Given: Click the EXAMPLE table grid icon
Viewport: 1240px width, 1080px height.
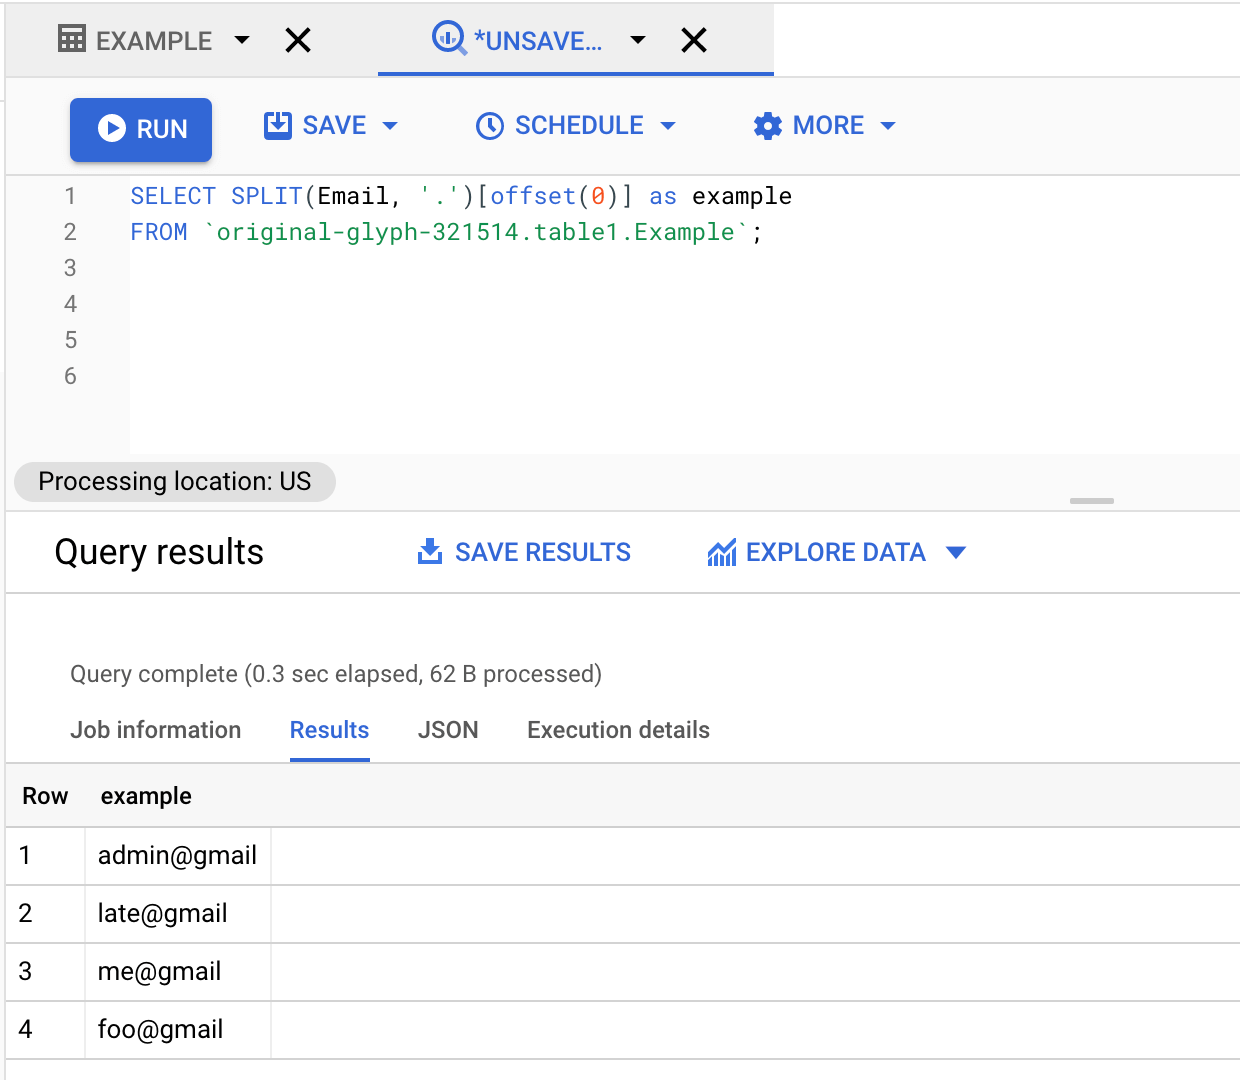Looking at the screenshot, I should (72, 40).
